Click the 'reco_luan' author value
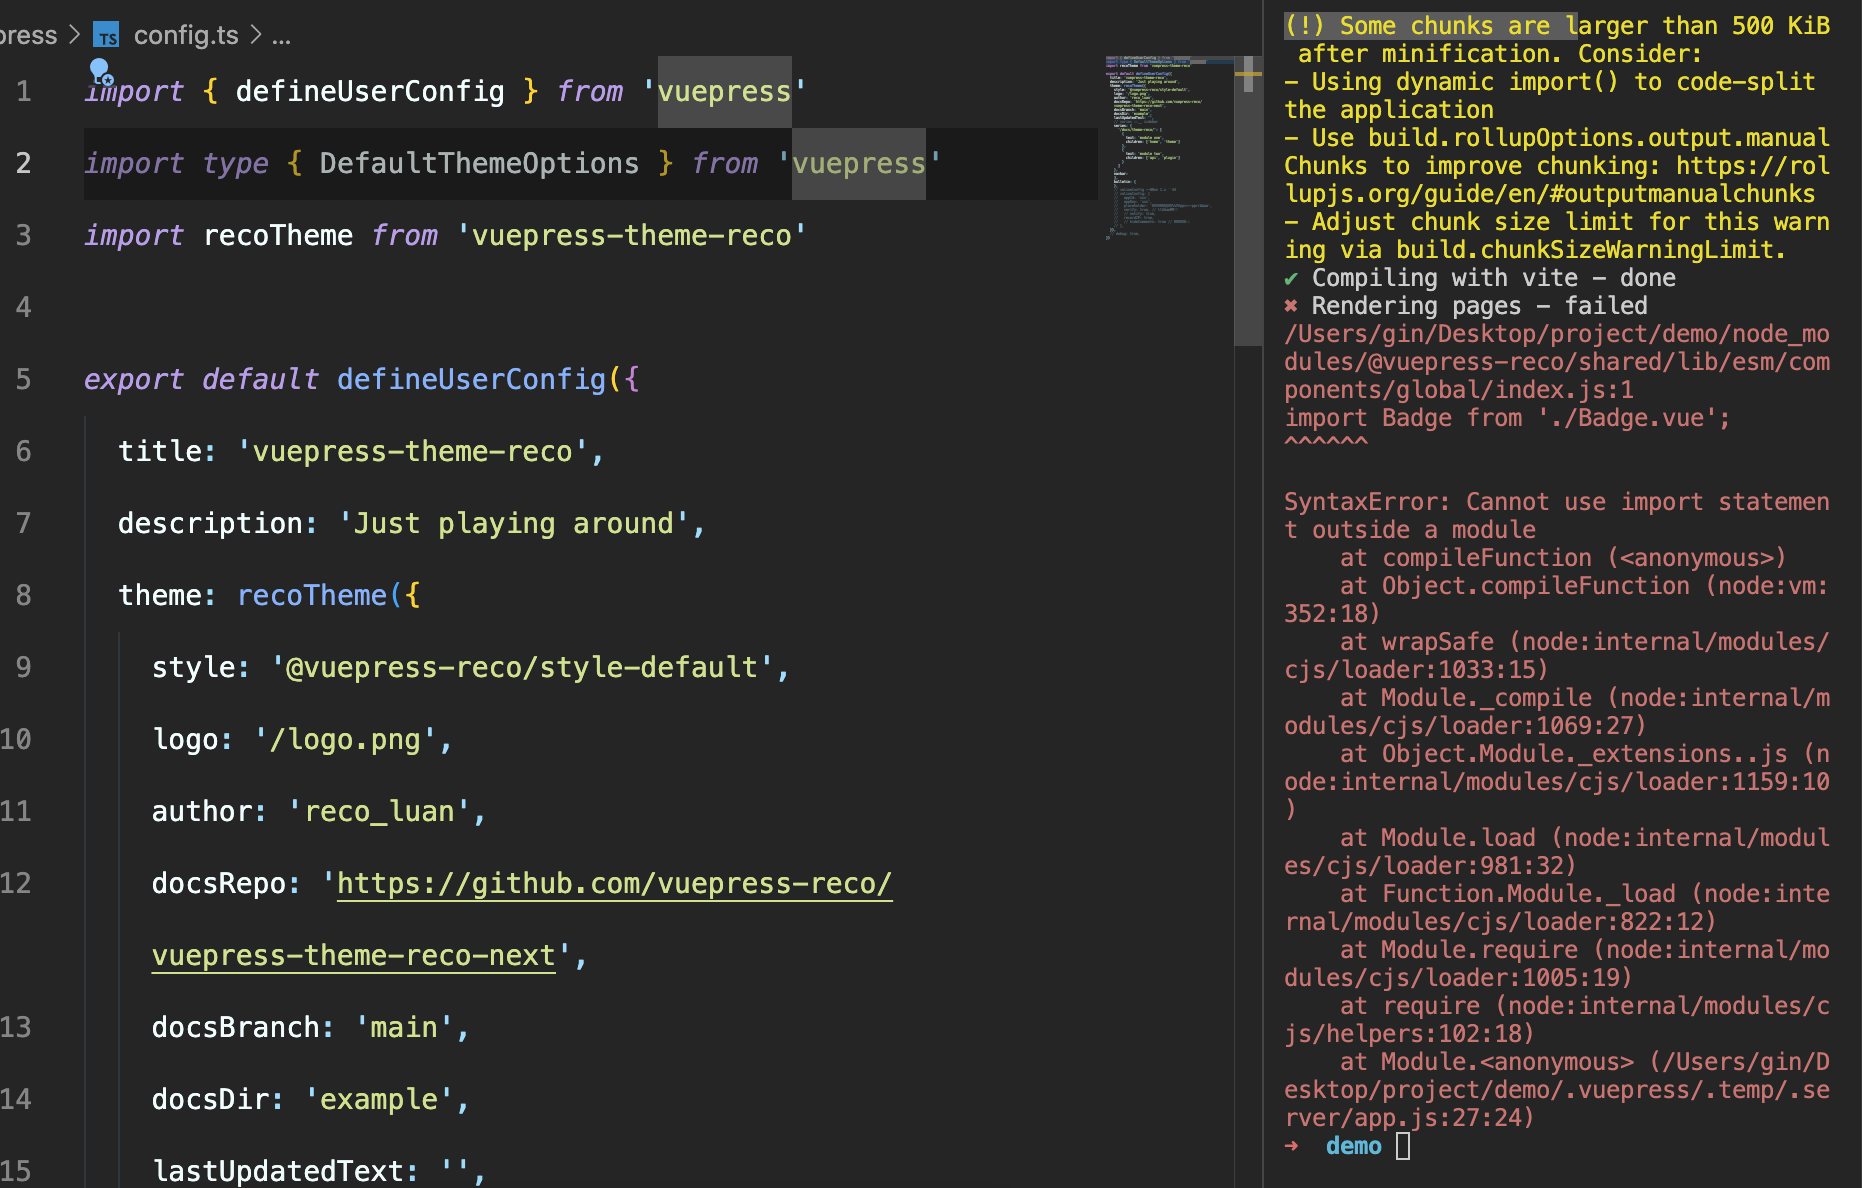The width and height of the screenshot is (1862, 1188). tap(380, 812)
